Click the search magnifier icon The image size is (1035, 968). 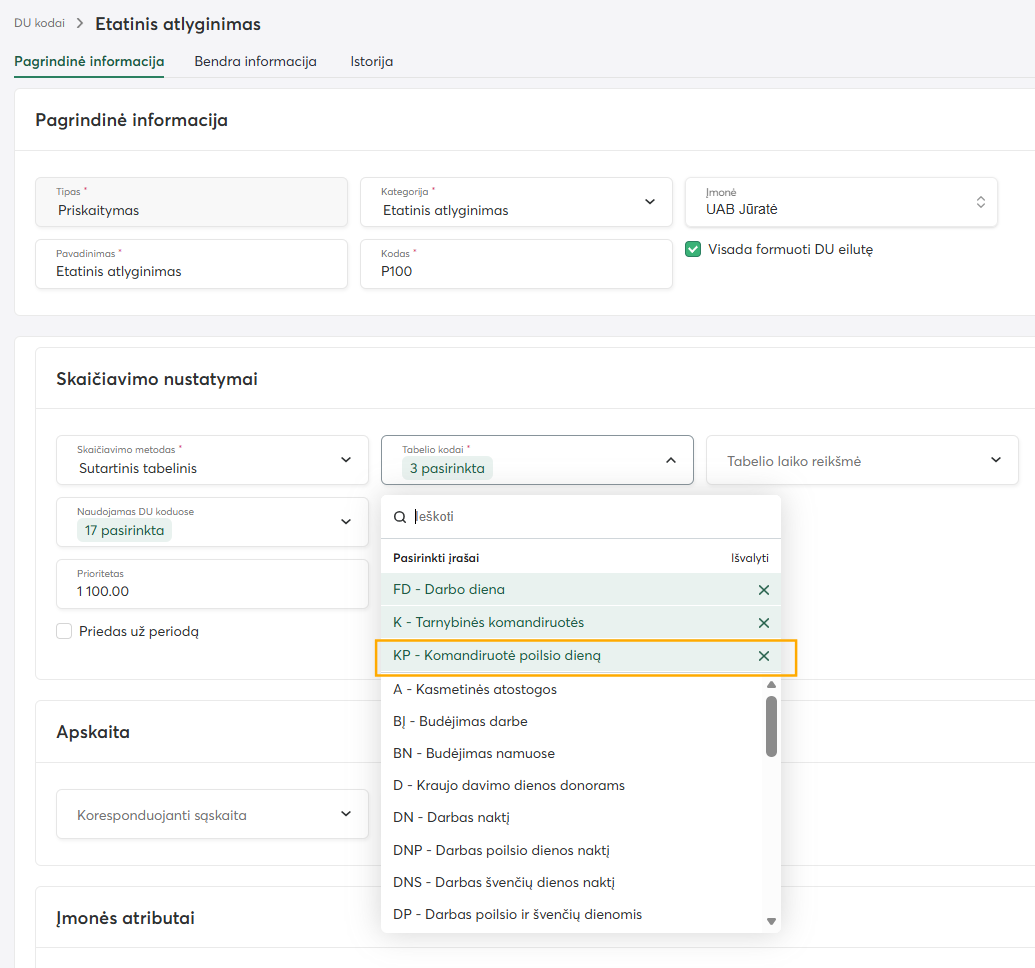point(399,517)
